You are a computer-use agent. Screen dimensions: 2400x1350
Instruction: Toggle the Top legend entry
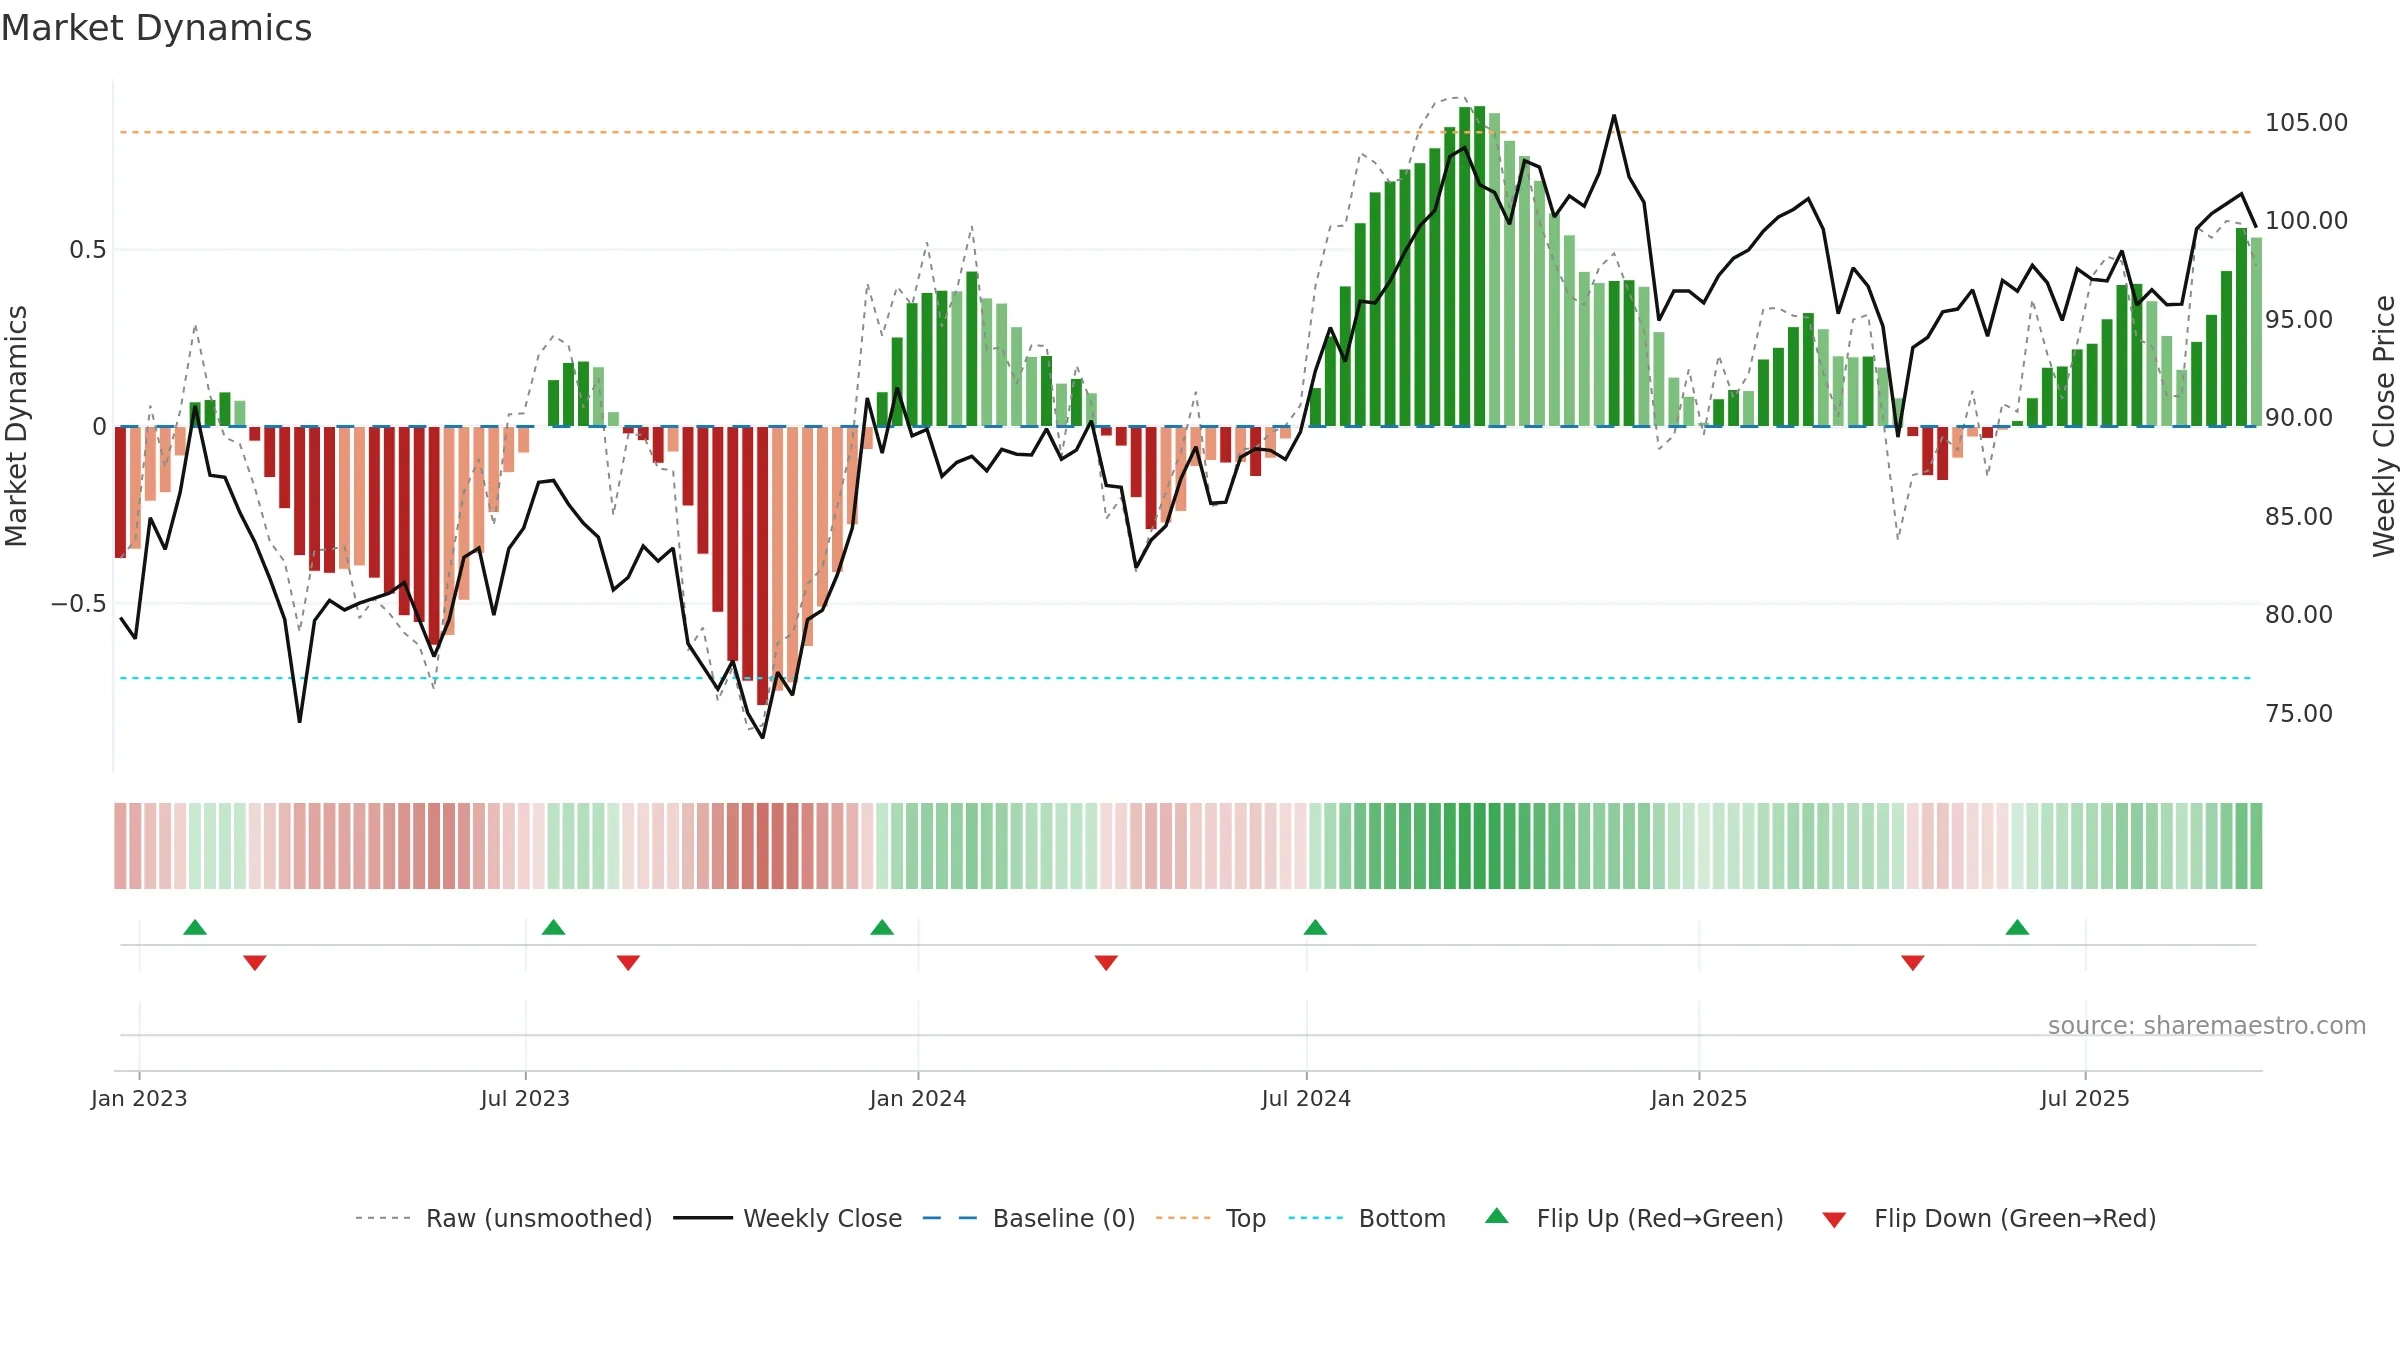pyautogui.click(x=1211, y=1218)
